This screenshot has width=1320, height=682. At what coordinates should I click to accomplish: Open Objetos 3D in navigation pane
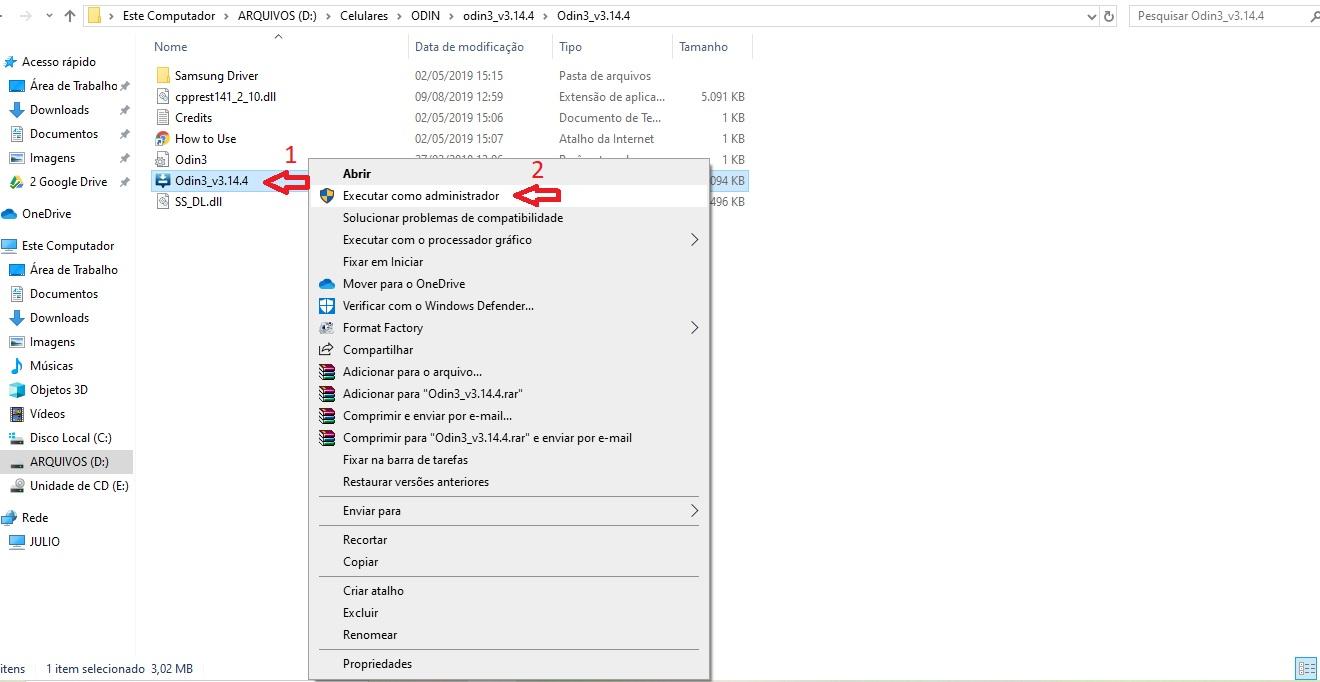coord(58,390)
